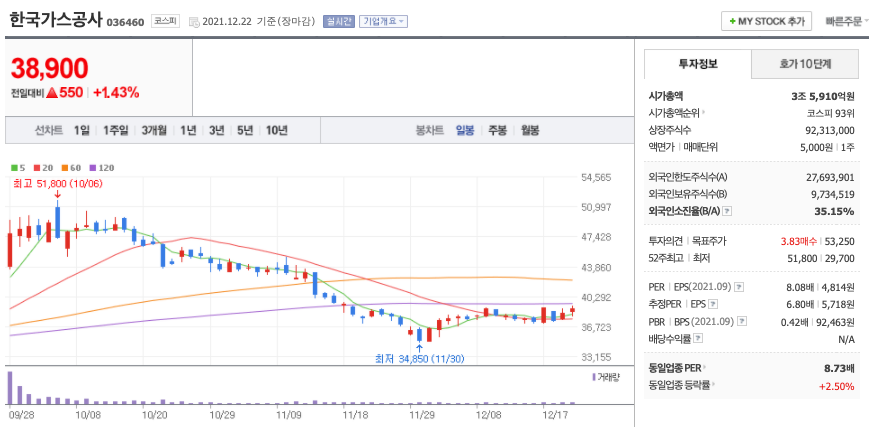Select the 일봉 candlestick chart
The height and width of the screenshot is (427, 874).
tap(465, 130)
